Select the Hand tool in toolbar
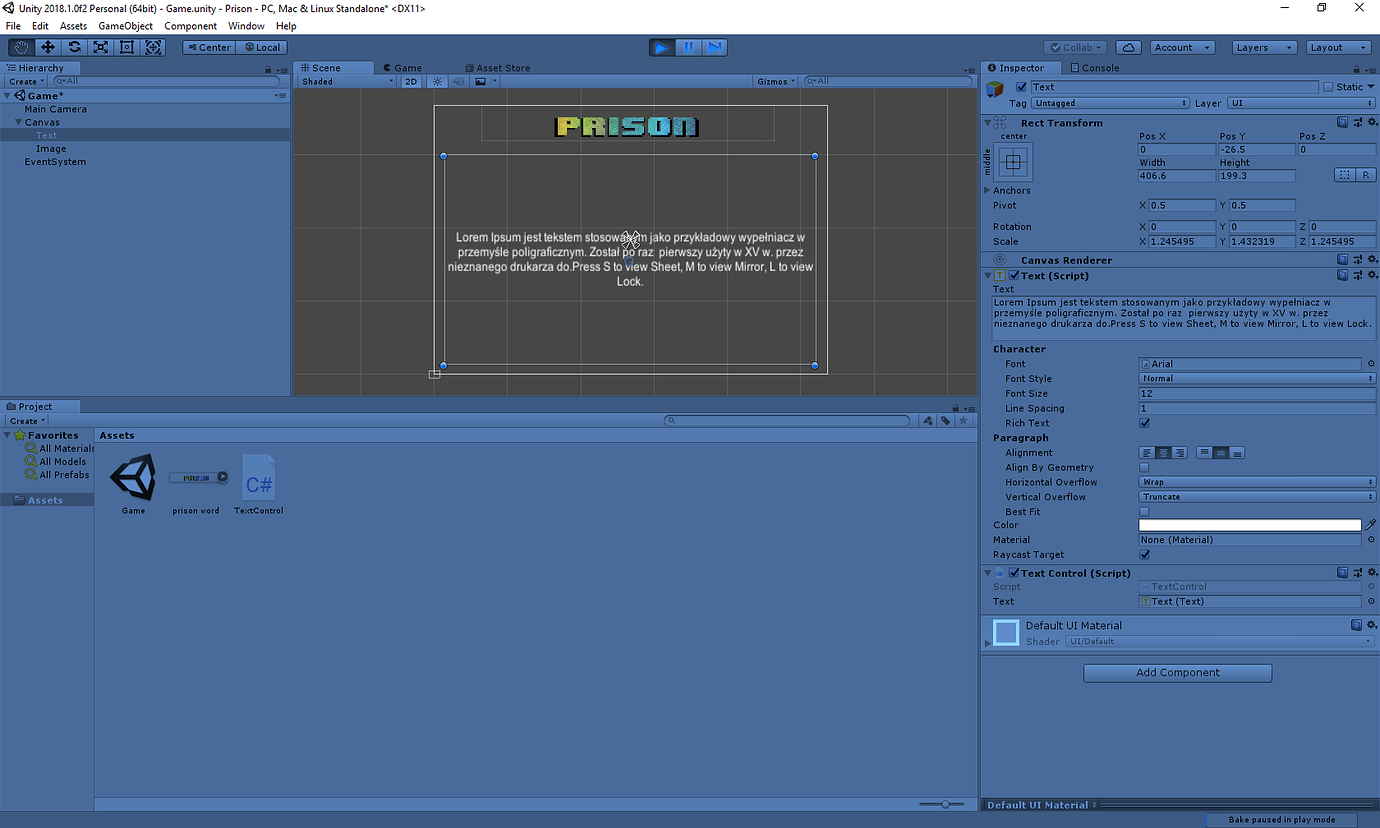Screen dimensions: 1380x828 click(x=21, y=47)
